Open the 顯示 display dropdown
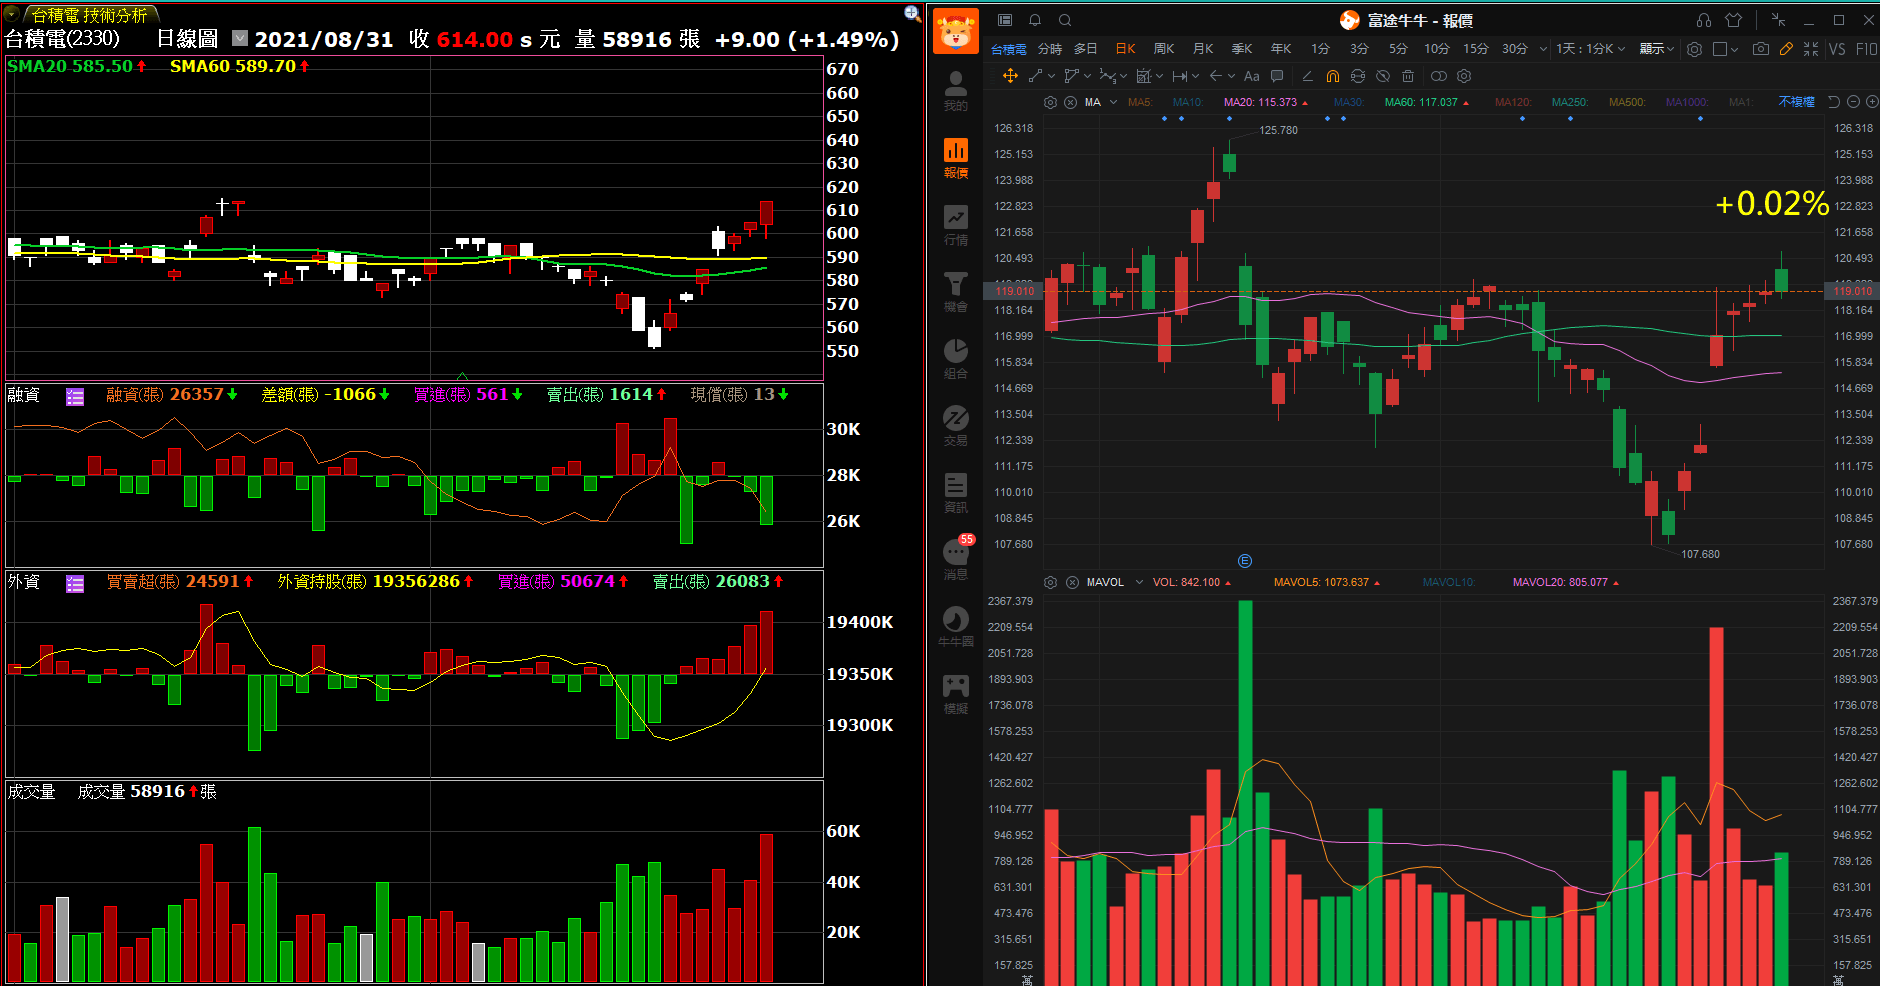1880x986 pixels. point(1657,48)
